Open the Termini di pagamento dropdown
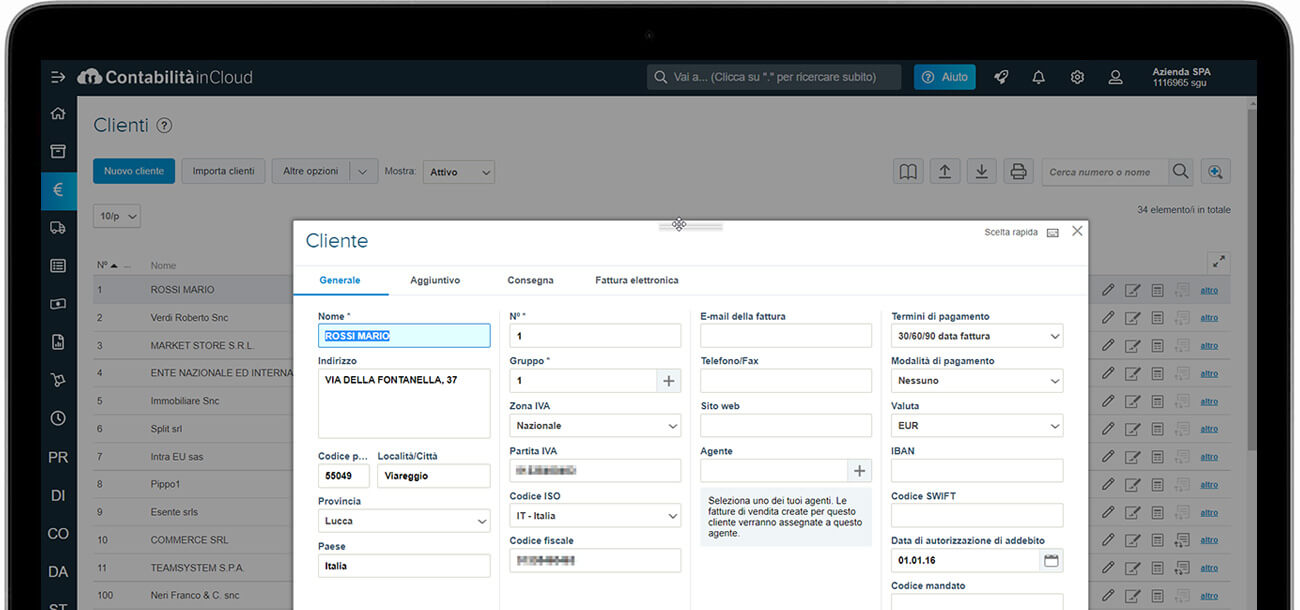The image size is (1300, 610). (x=977, y=336)
